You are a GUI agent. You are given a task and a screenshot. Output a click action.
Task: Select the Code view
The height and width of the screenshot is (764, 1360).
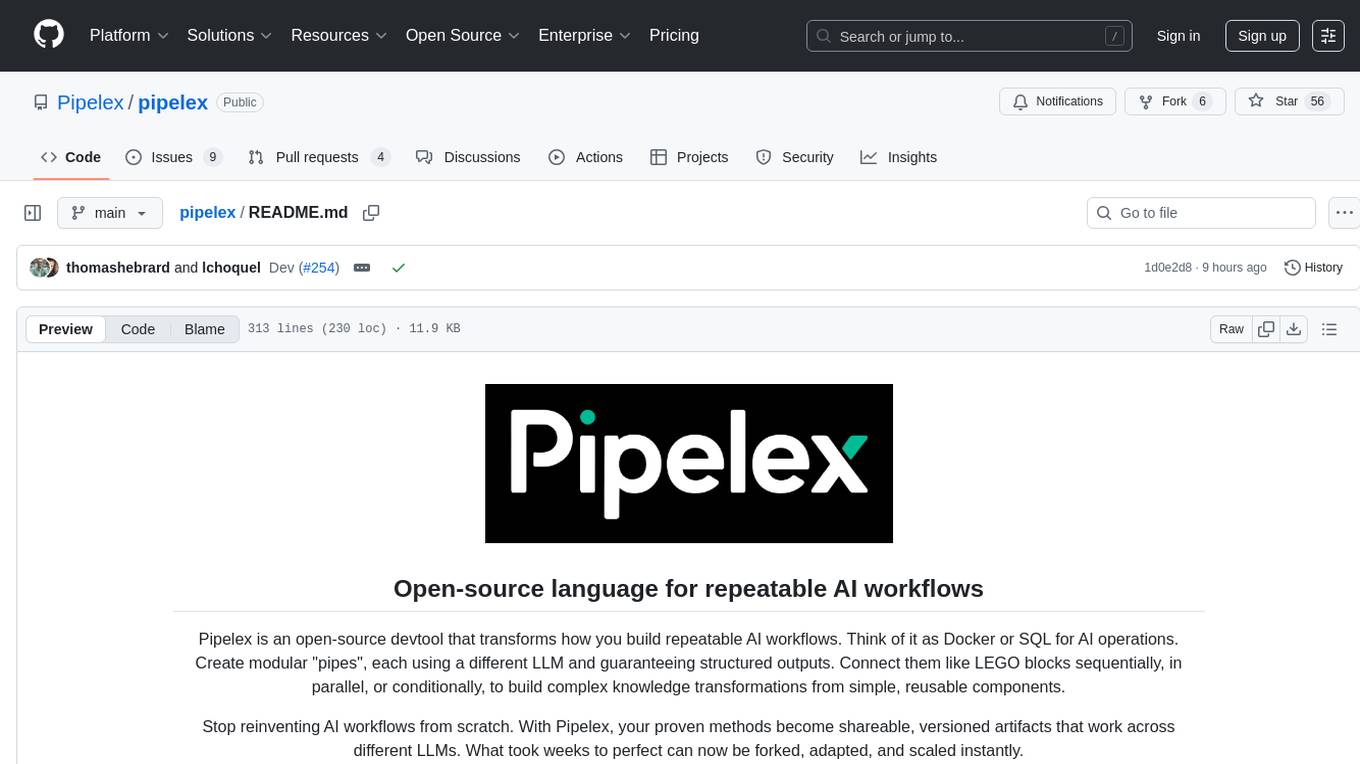138,329
